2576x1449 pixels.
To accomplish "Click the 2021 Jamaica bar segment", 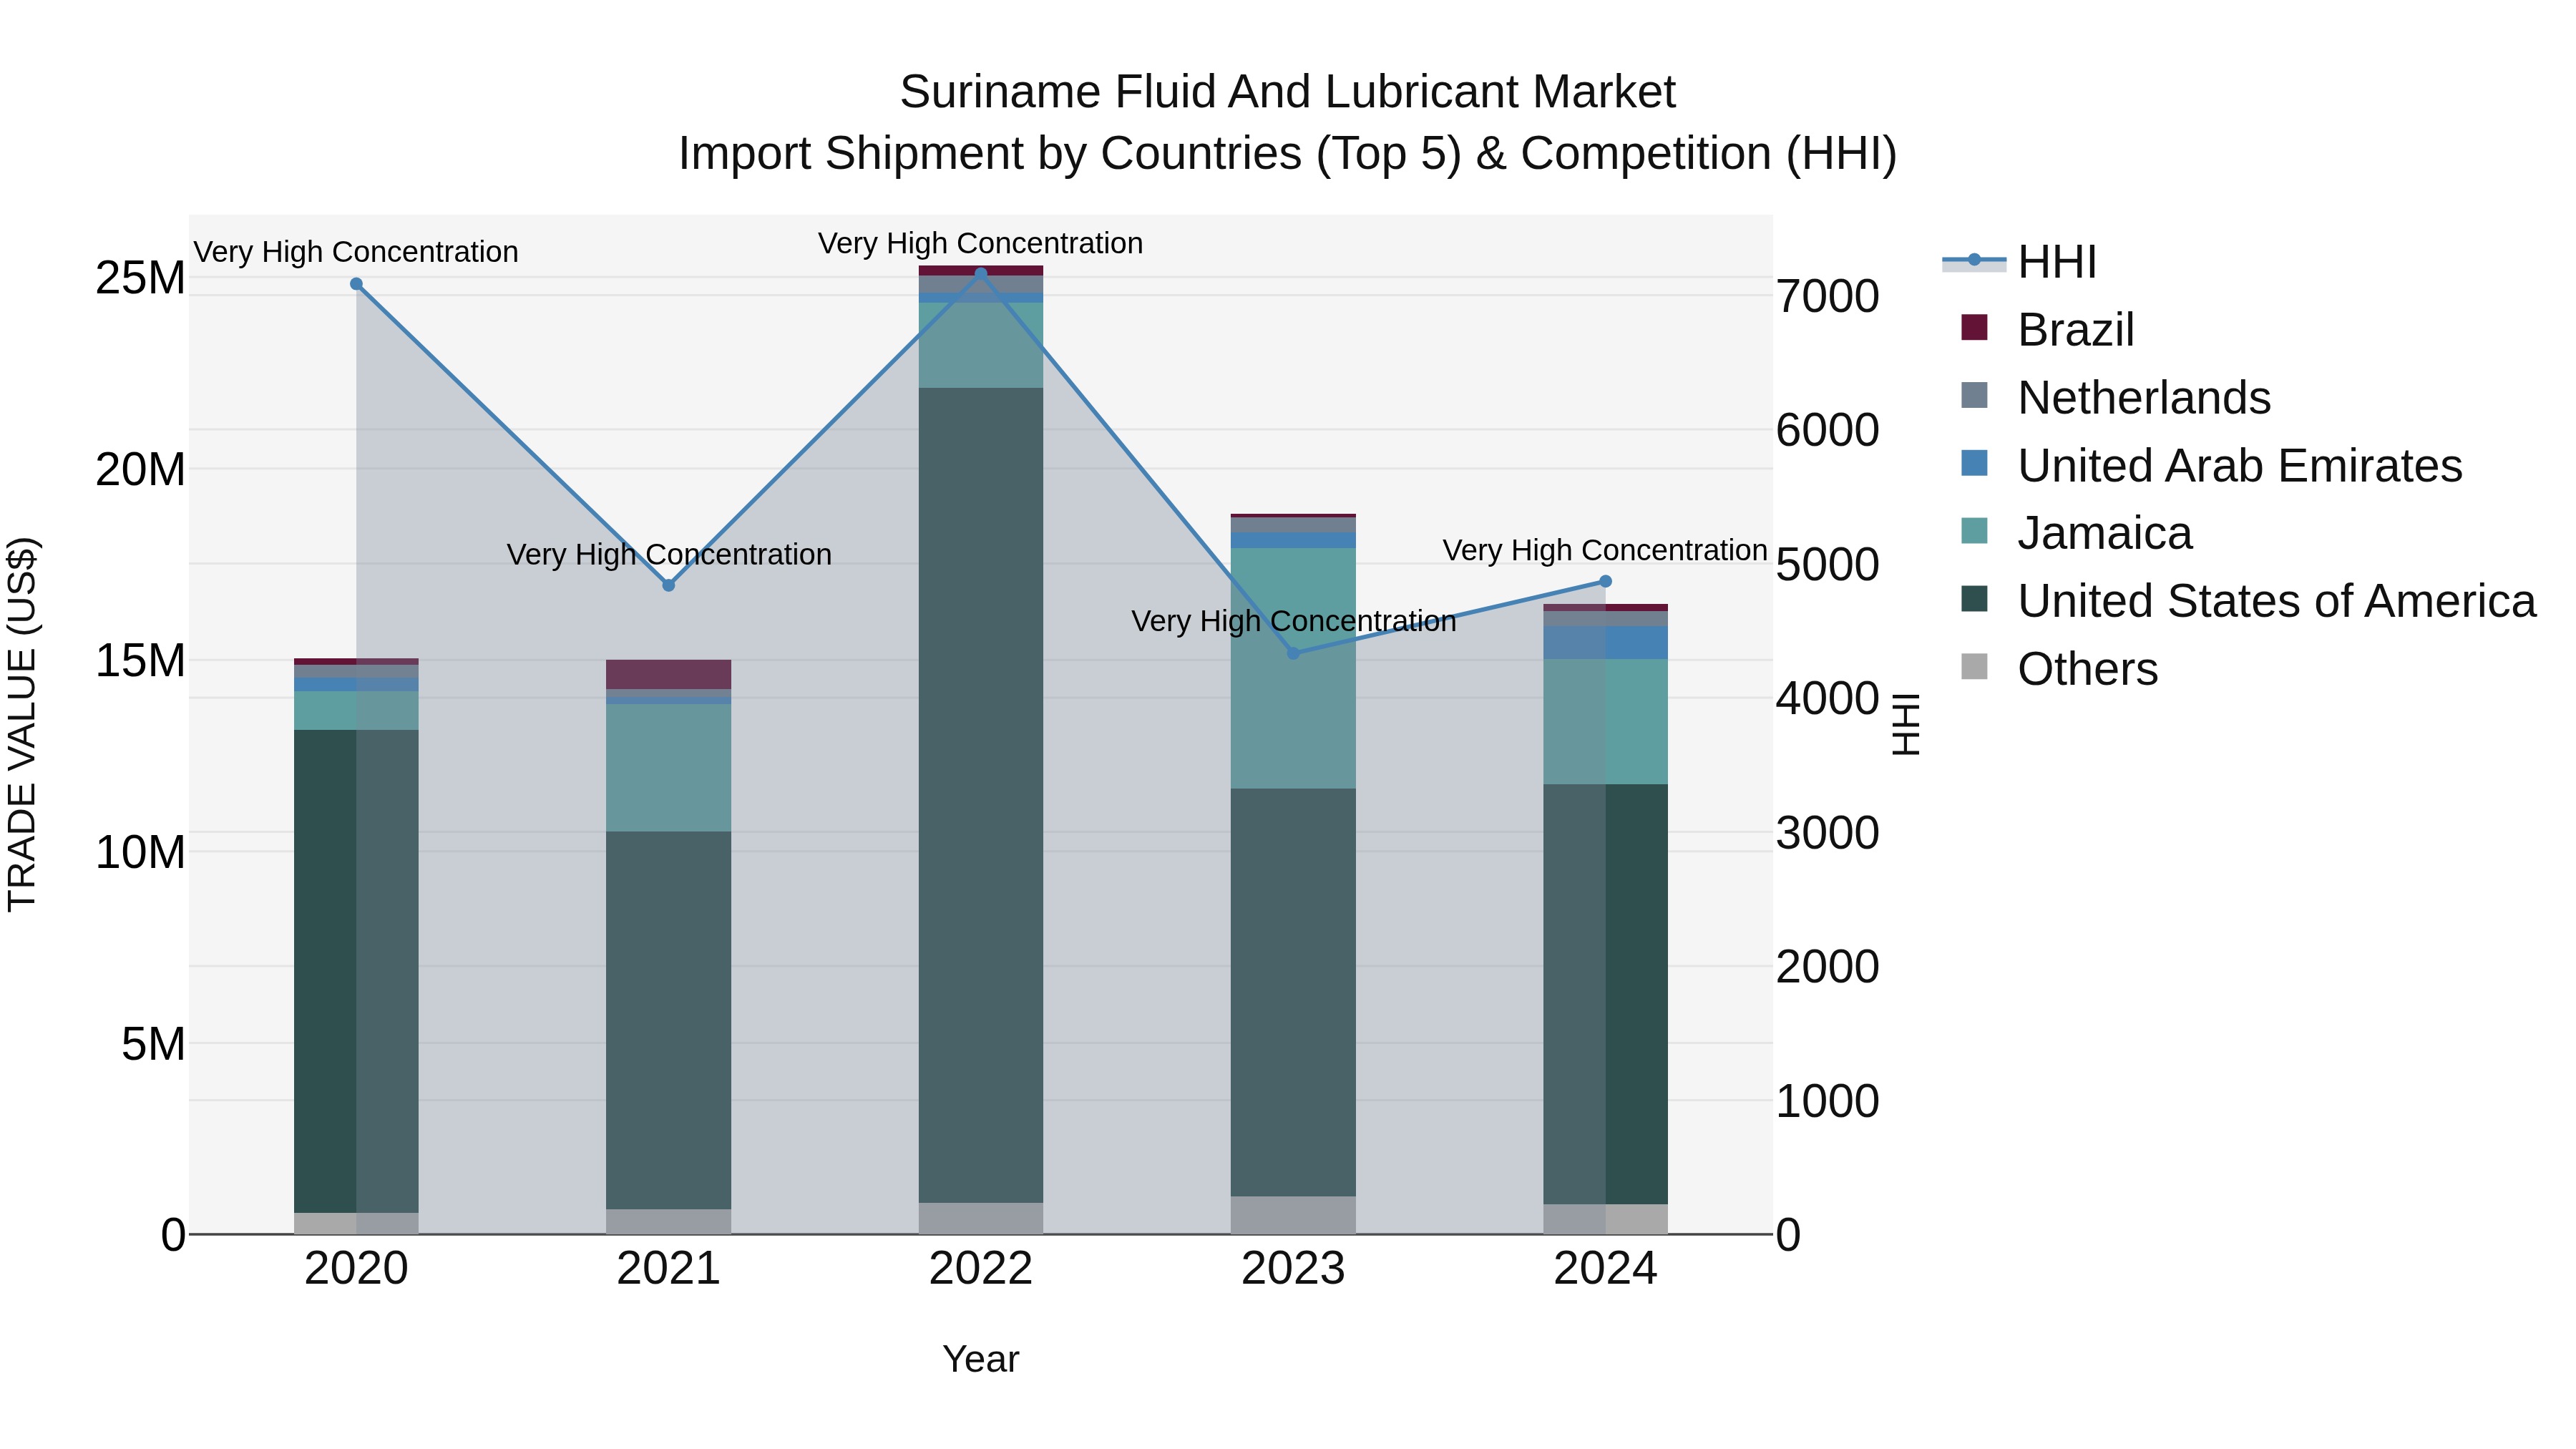I will click(x=669, y=768).
